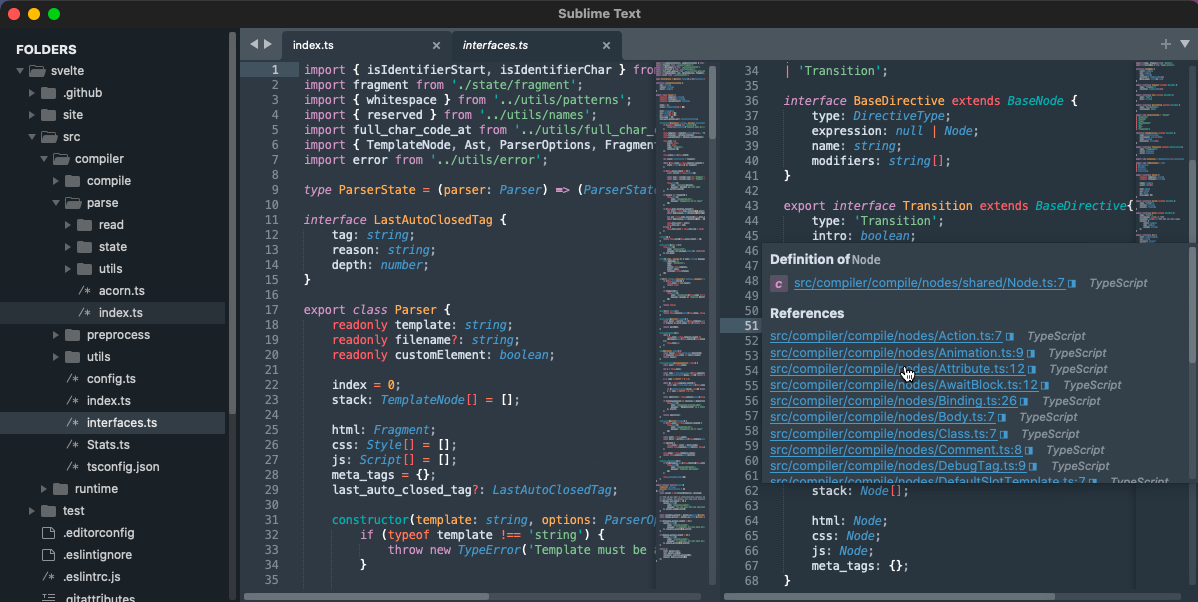The height and width of the screenshot is (602, 1198).
Task: Expand the runtime folder
Action: tap(44, 489)
